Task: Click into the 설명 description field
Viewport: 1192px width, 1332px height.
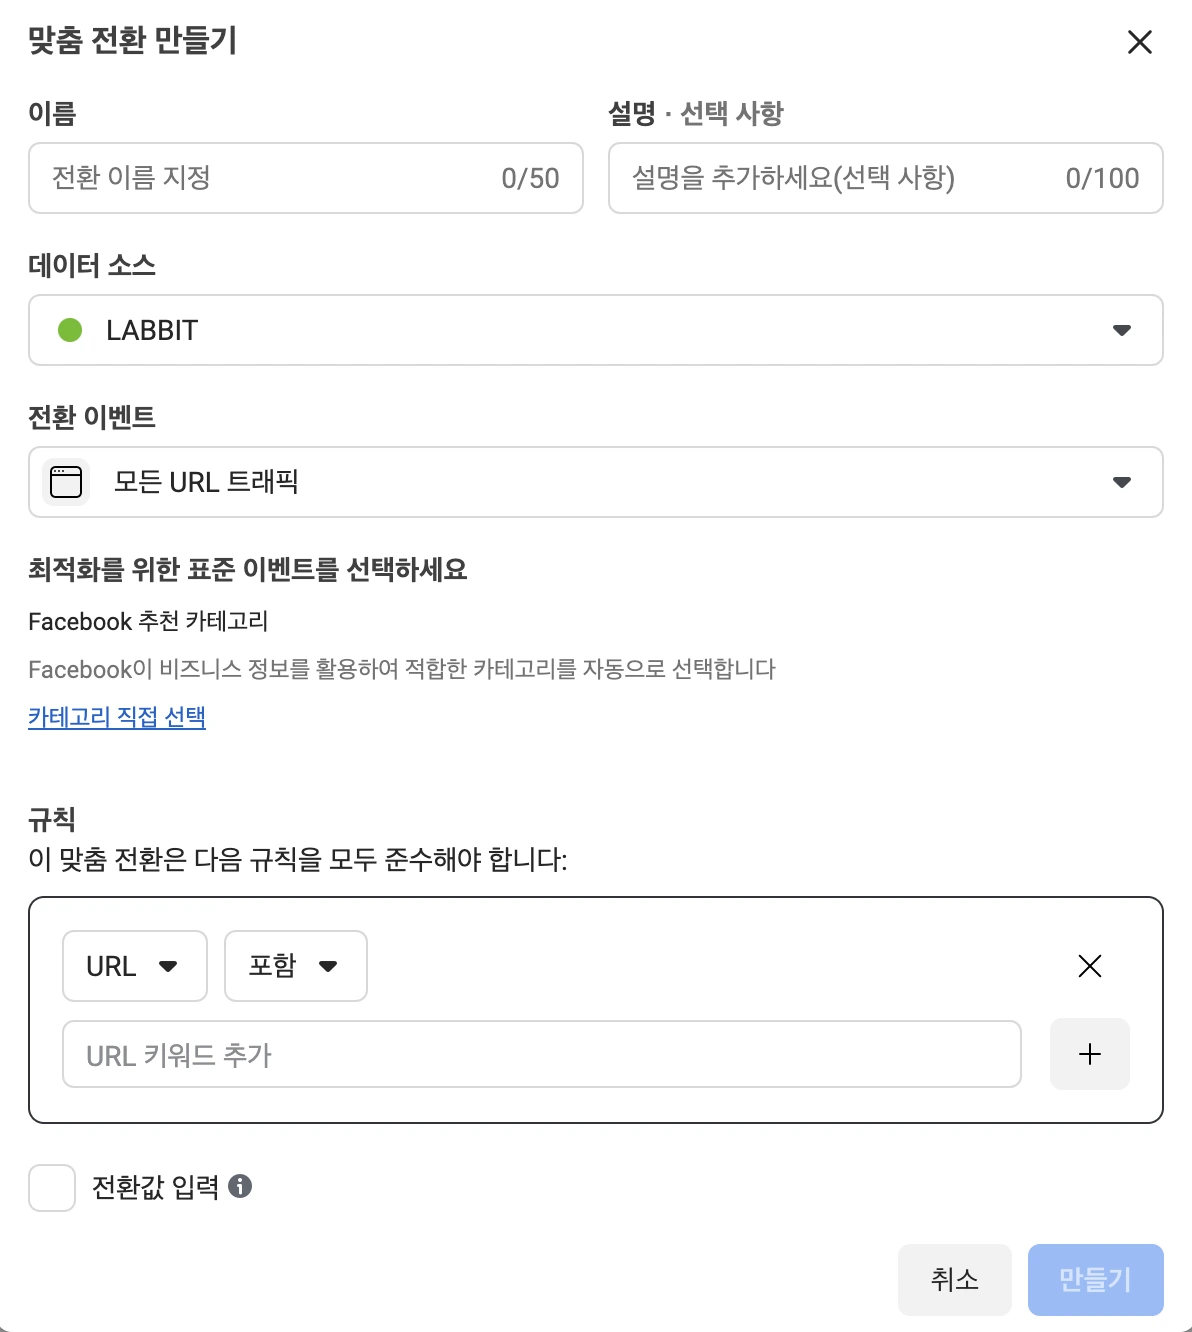Action: click(x=840, y=178)
